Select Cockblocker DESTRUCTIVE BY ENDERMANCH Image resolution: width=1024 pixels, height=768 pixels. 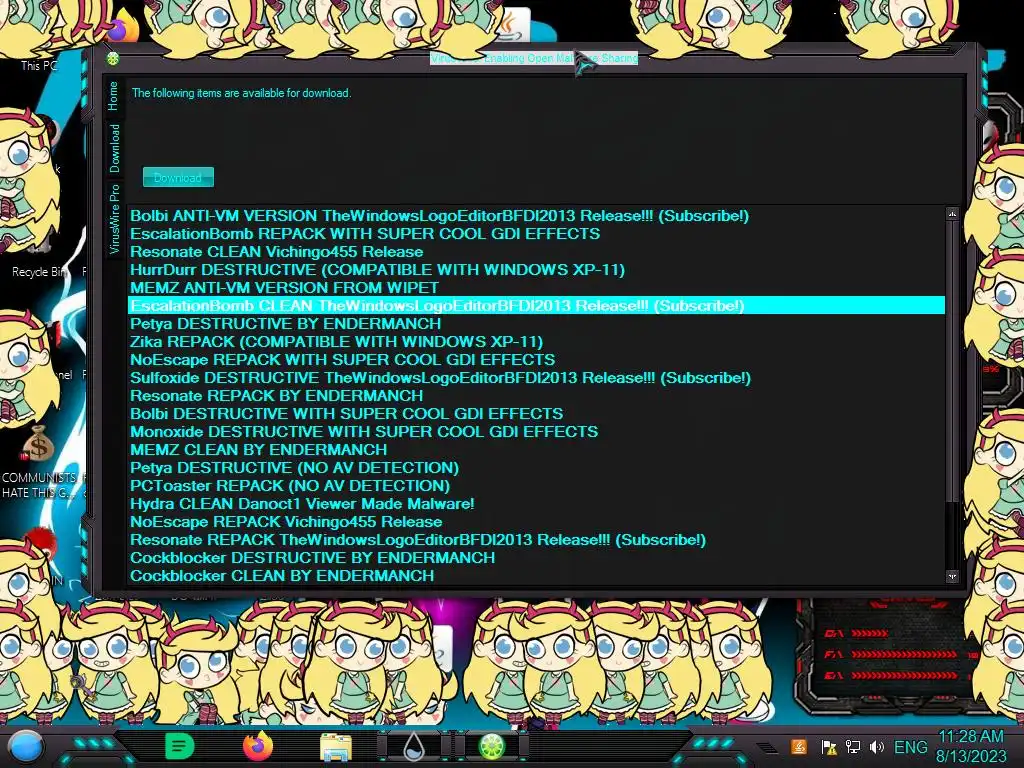(536, 558)
